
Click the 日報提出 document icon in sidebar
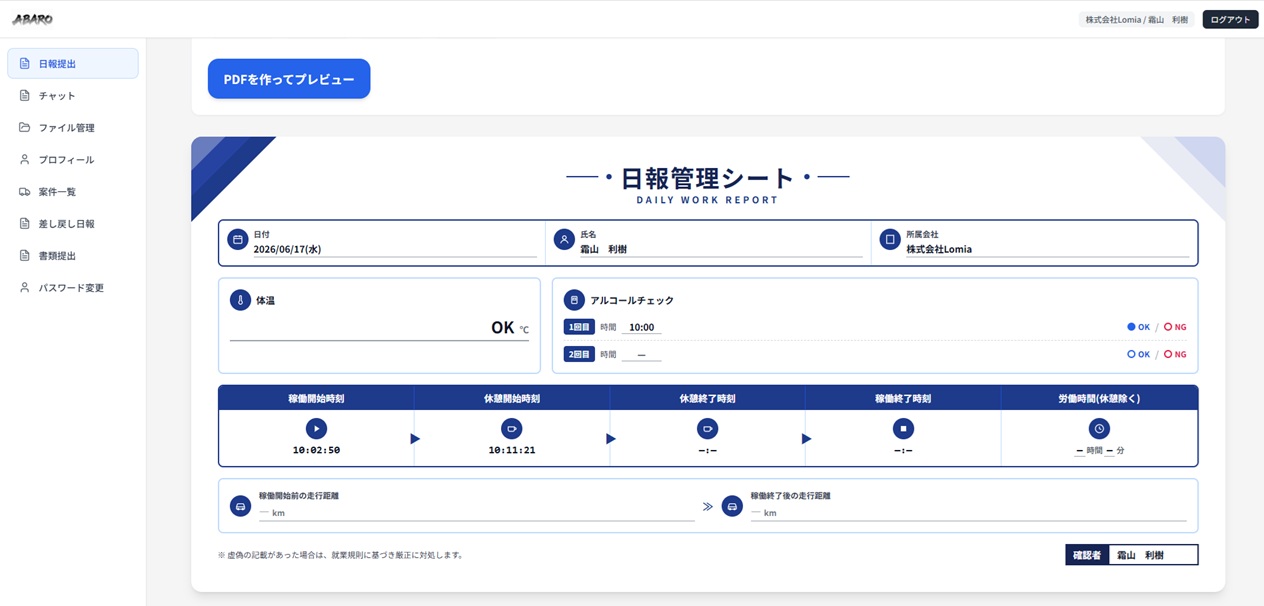(x=25, y=63)
